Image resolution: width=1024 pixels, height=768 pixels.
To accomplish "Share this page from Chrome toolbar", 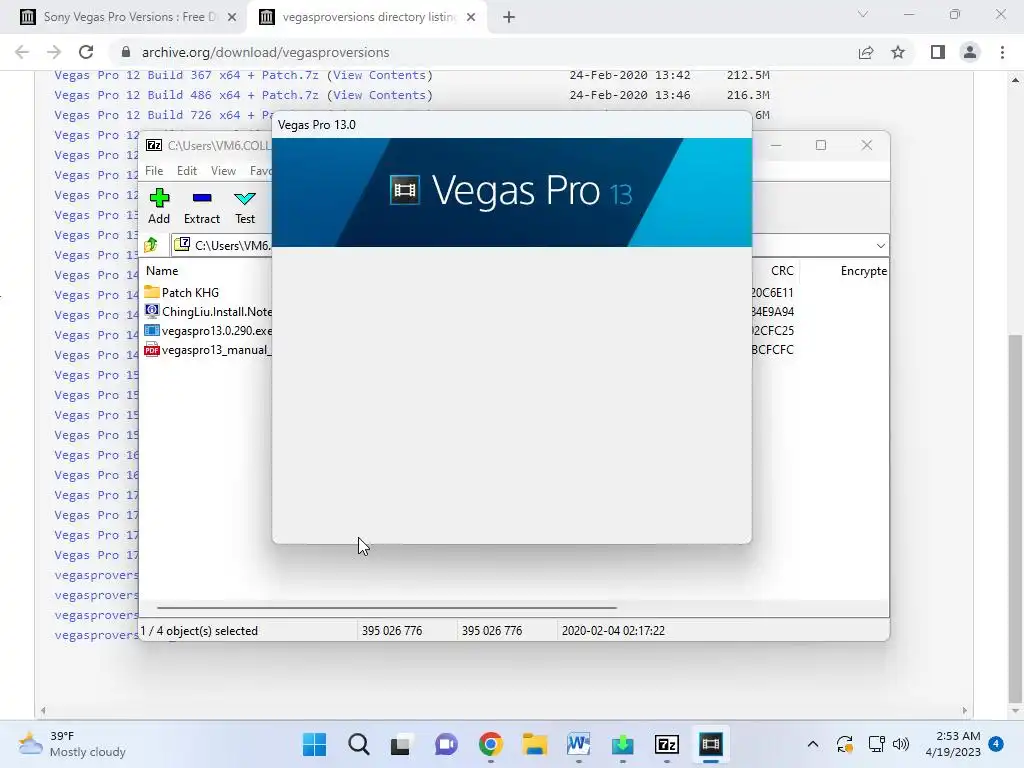I will (866, 52).
